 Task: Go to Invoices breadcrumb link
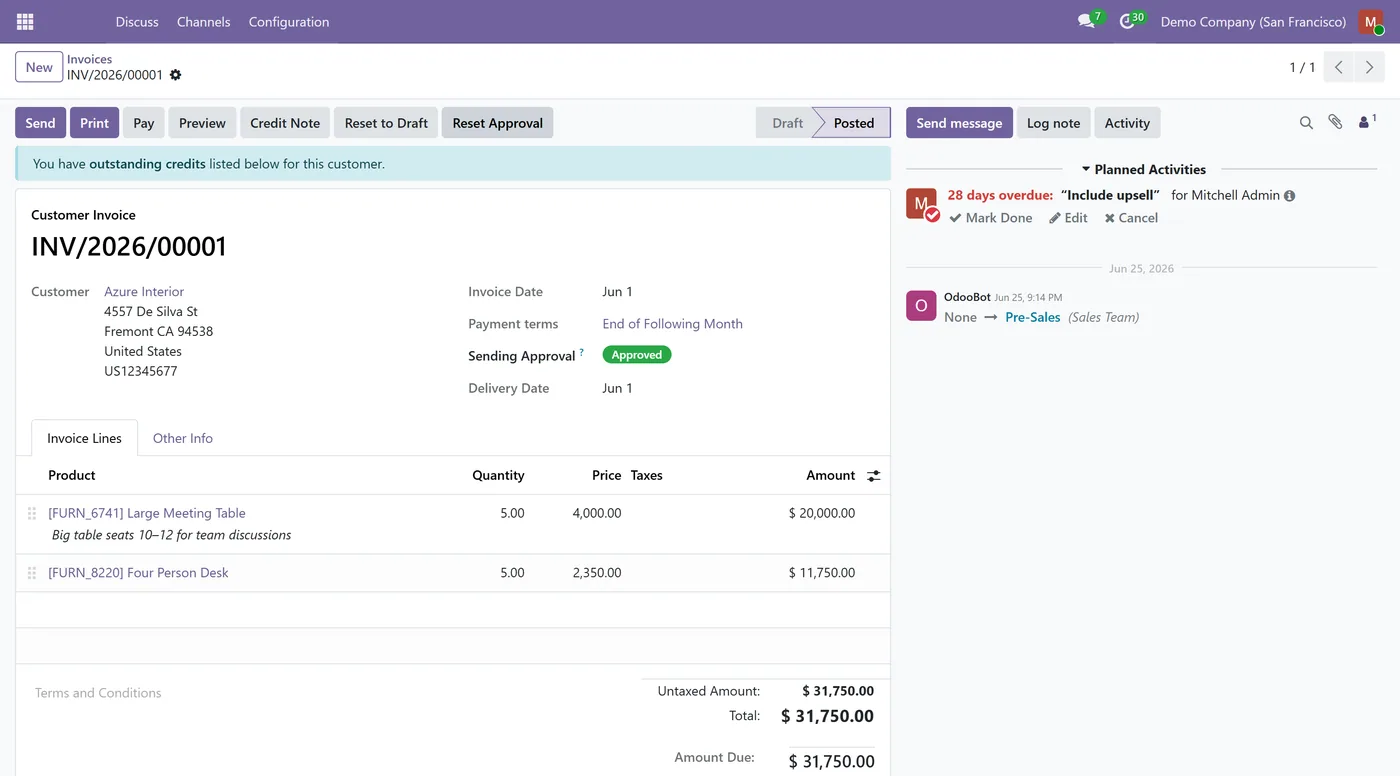[x=89, y=59]
